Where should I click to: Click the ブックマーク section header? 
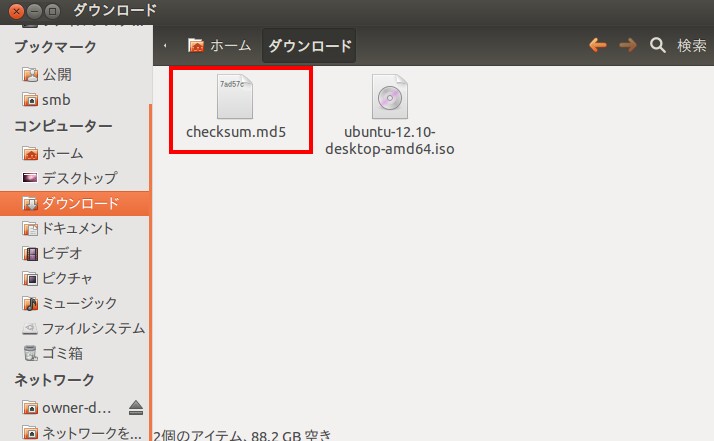pos(55,47)
